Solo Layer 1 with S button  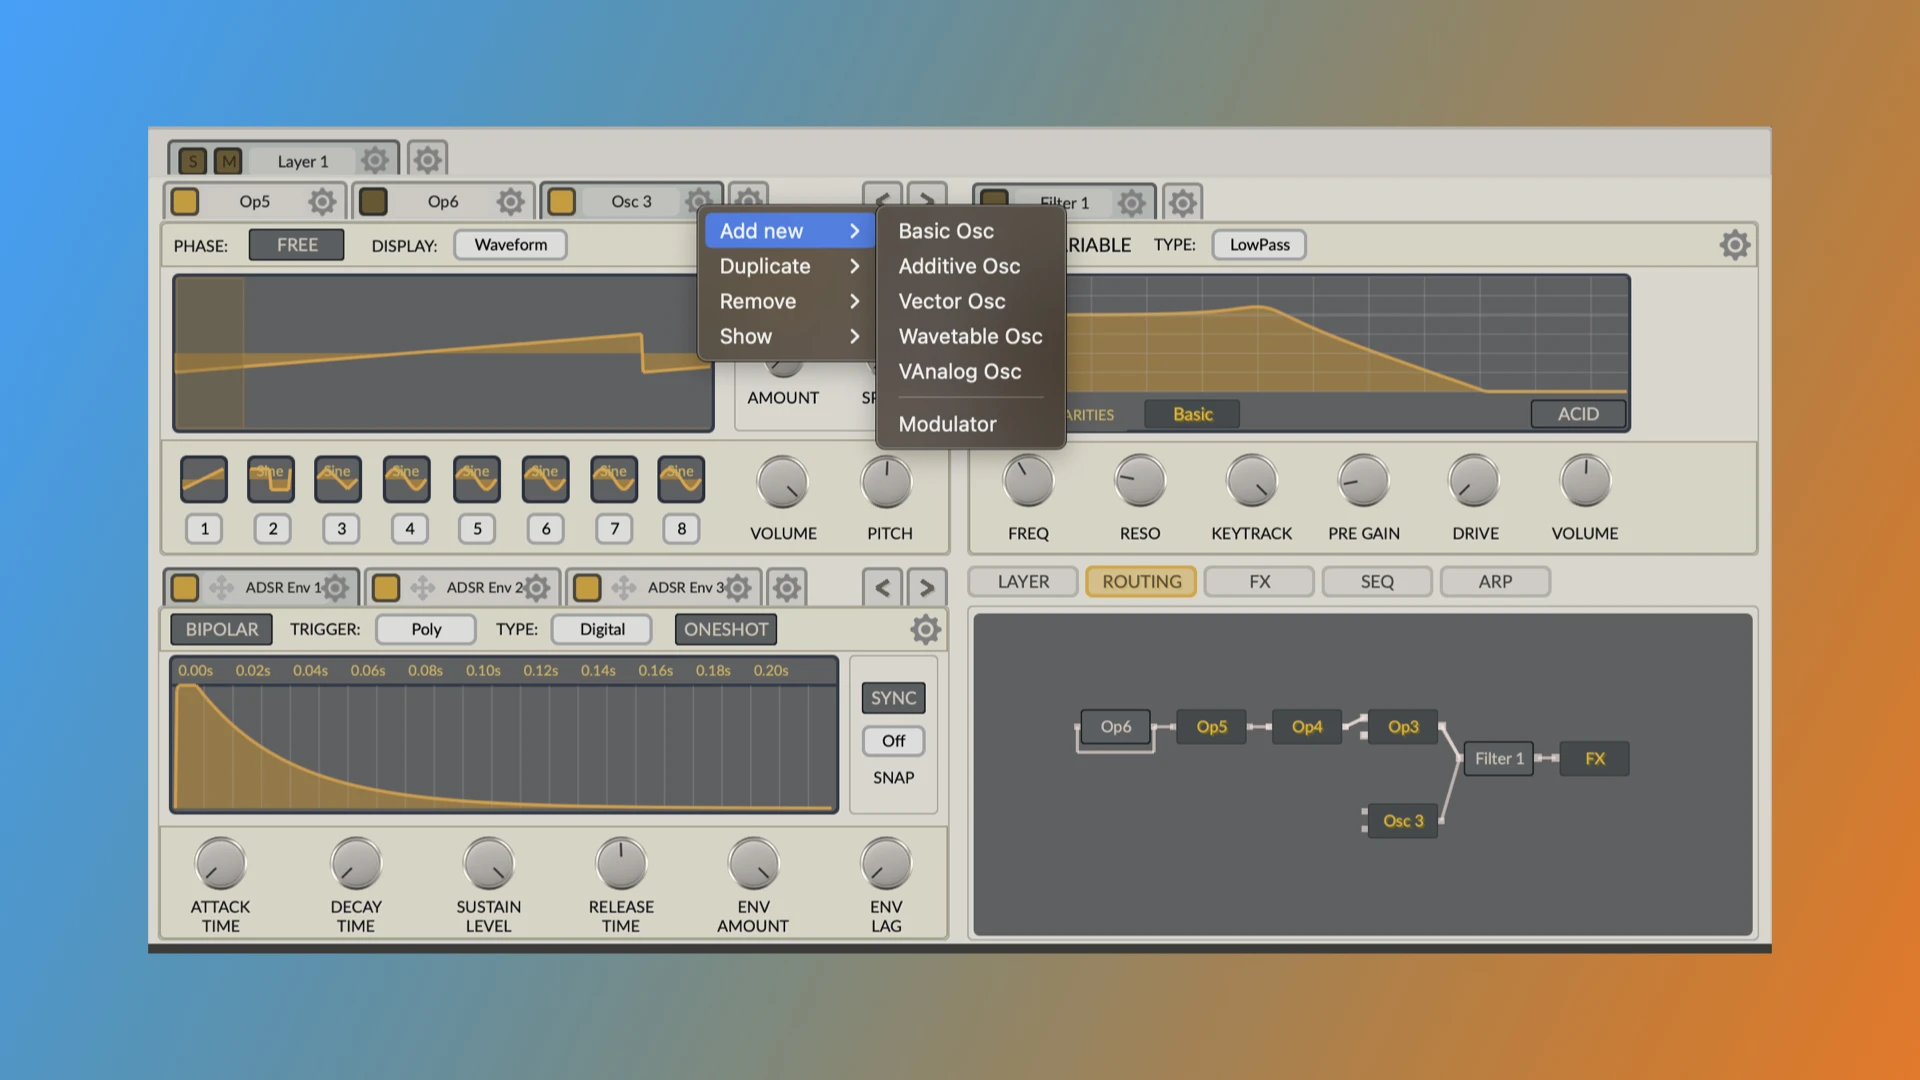(193, 161)
